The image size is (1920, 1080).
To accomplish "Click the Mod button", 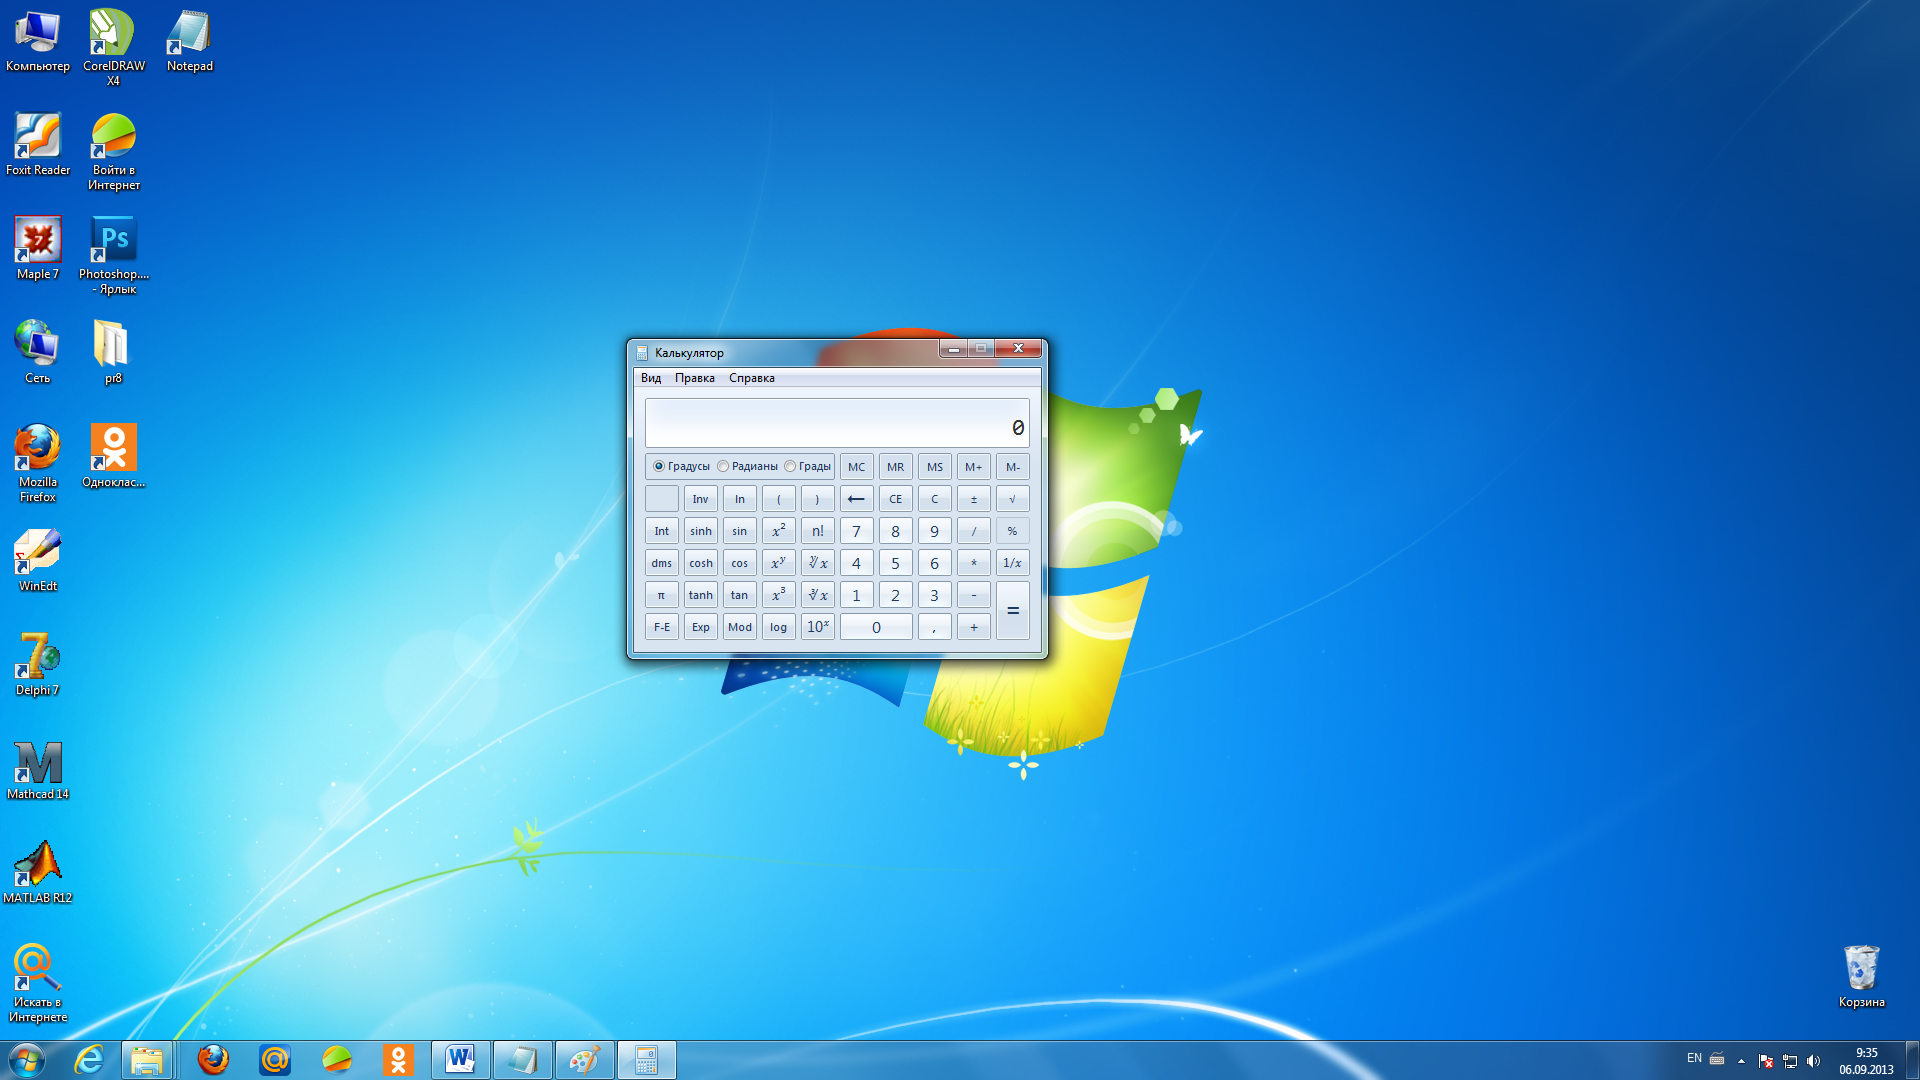I will tap(739, 627).
